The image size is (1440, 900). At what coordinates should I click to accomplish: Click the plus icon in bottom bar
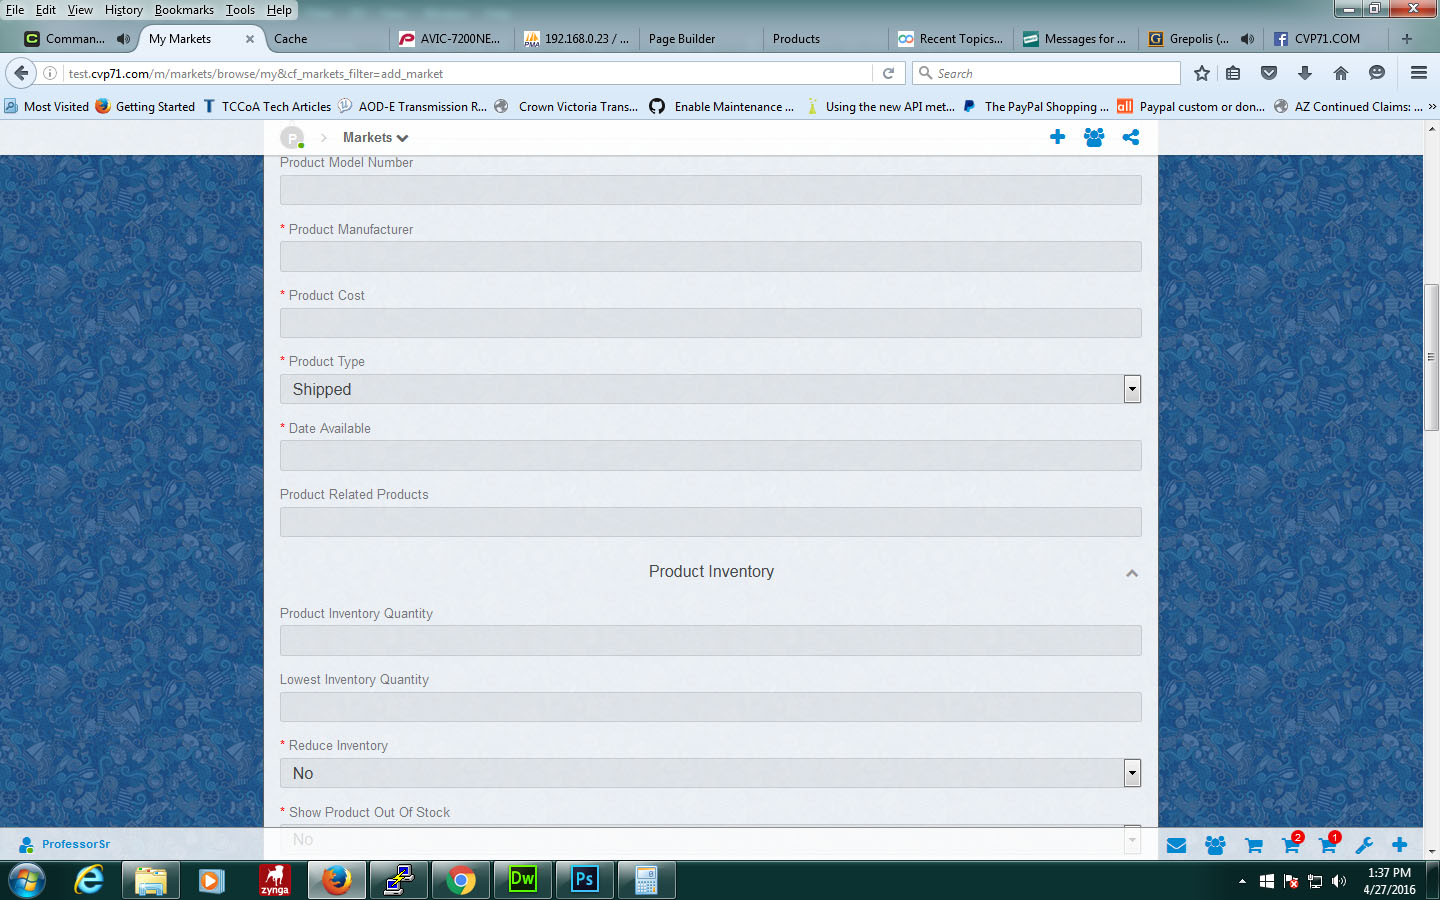click(x=1400, y=845)
